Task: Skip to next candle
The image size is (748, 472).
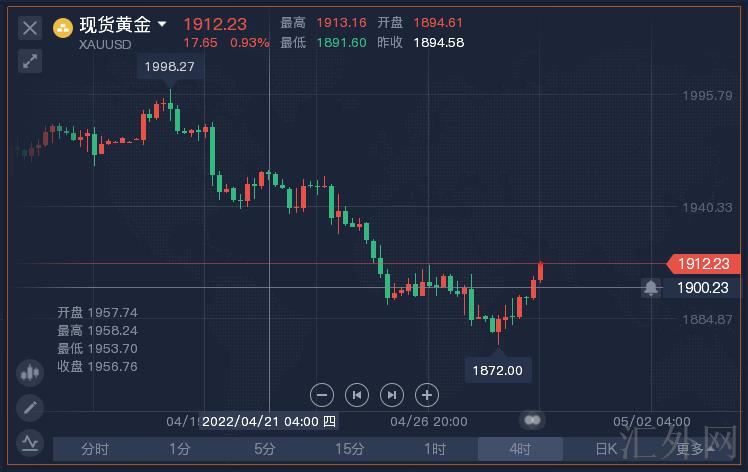Action: [x=392, y=395]
